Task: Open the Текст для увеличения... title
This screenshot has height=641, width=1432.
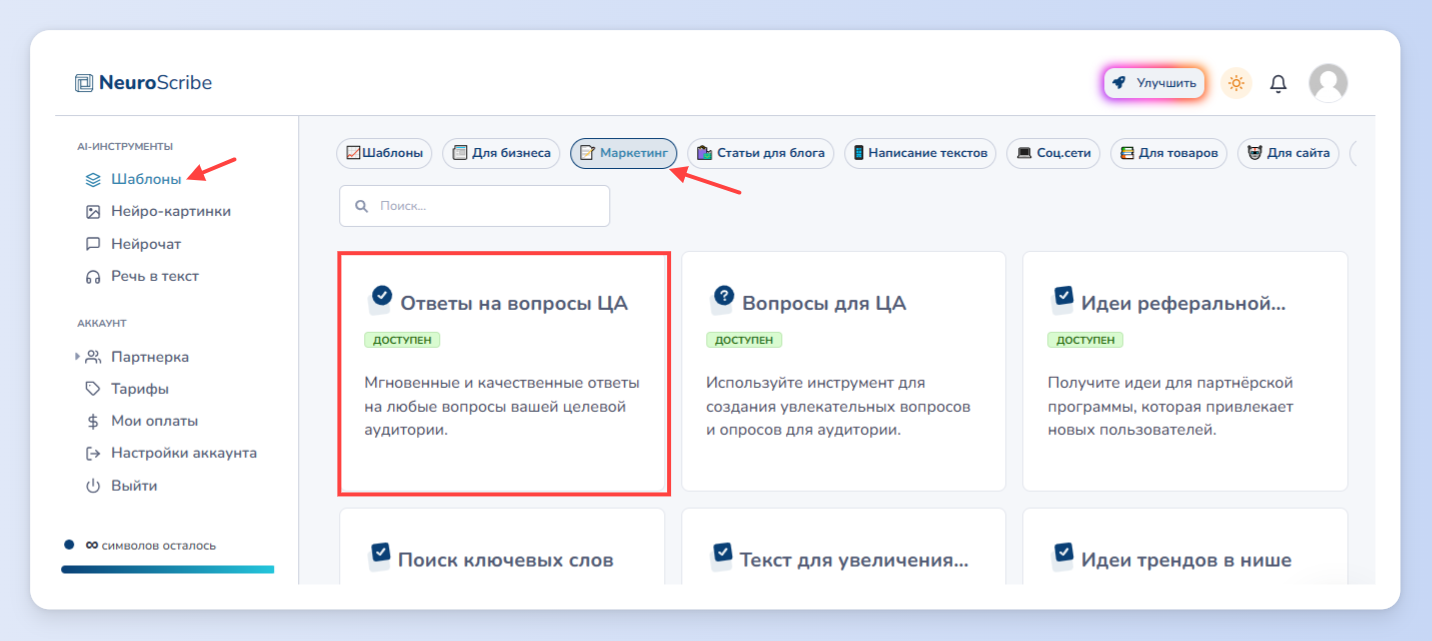Action: click(x=854, y=560)
